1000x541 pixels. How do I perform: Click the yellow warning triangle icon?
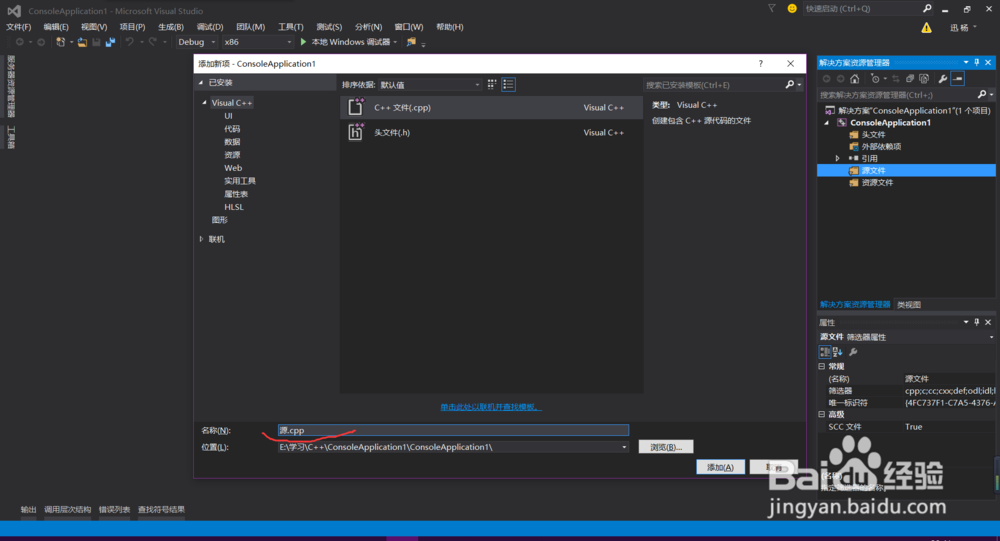tap(926, 27)
